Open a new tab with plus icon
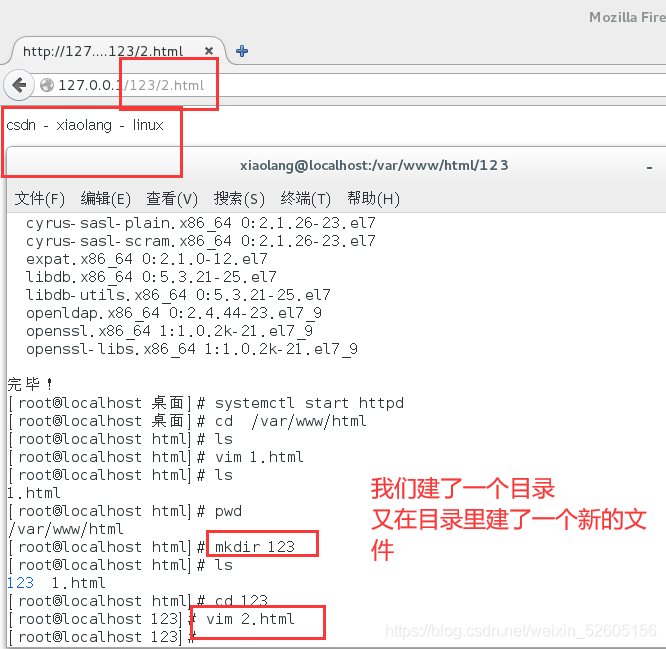Viewport: 666px width, 649px height. 242,51
